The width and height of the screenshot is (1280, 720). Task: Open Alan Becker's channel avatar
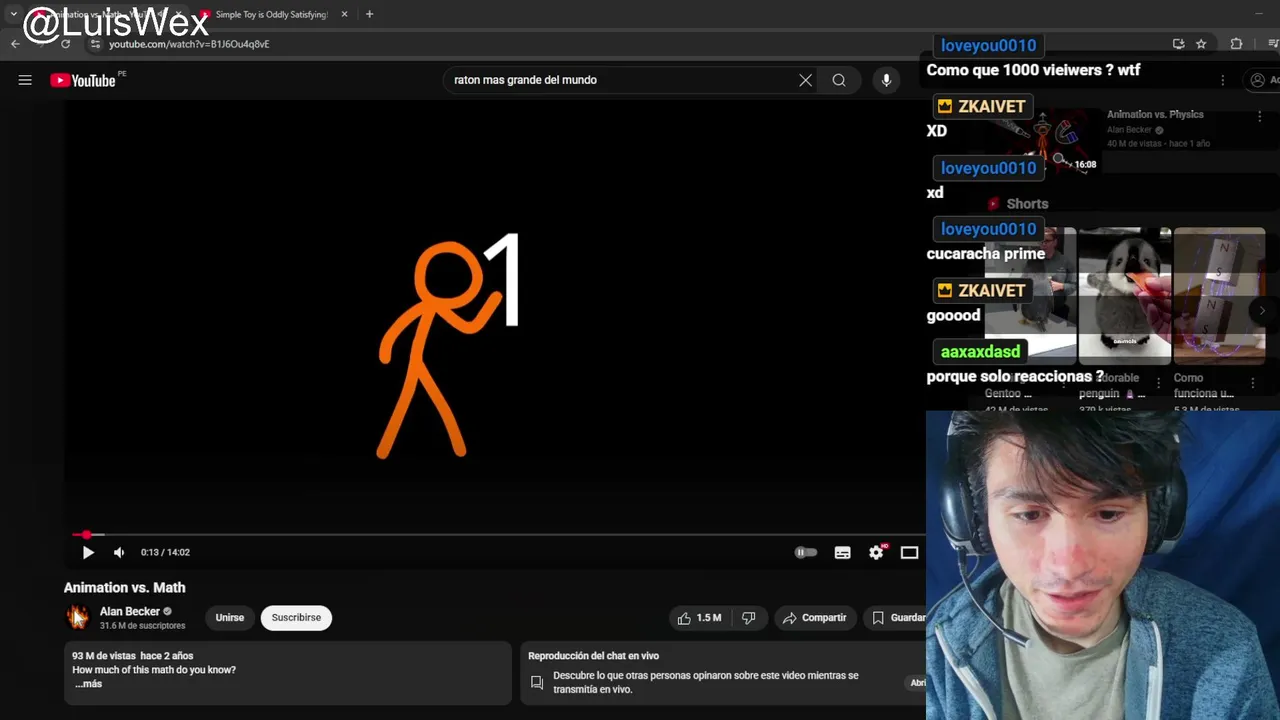pyautogui.click(x=77, y=617)
